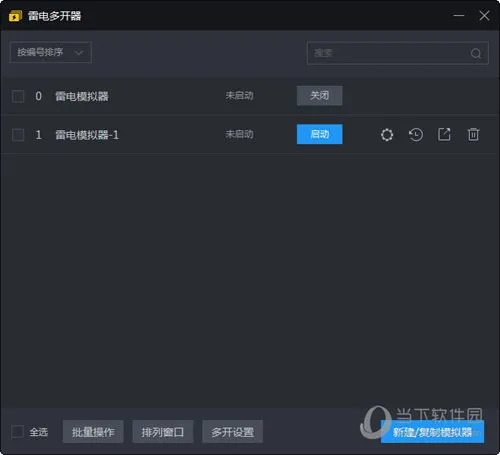Focus the 搜索 search input field
Viewport: 500px width, 455px height.
coord(398,53)
